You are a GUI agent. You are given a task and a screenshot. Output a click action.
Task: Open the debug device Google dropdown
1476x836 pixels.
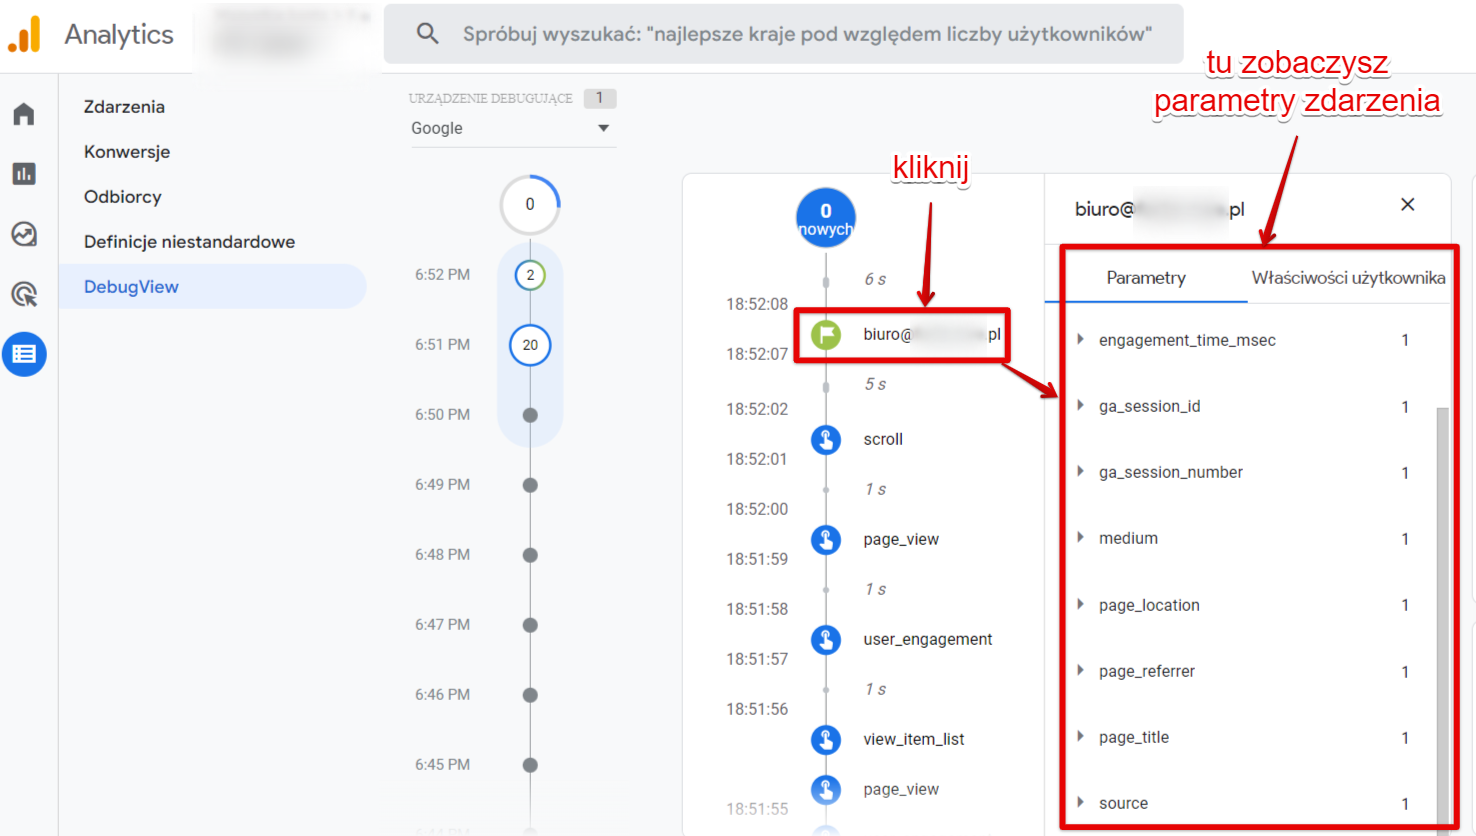tap(512, 128)
